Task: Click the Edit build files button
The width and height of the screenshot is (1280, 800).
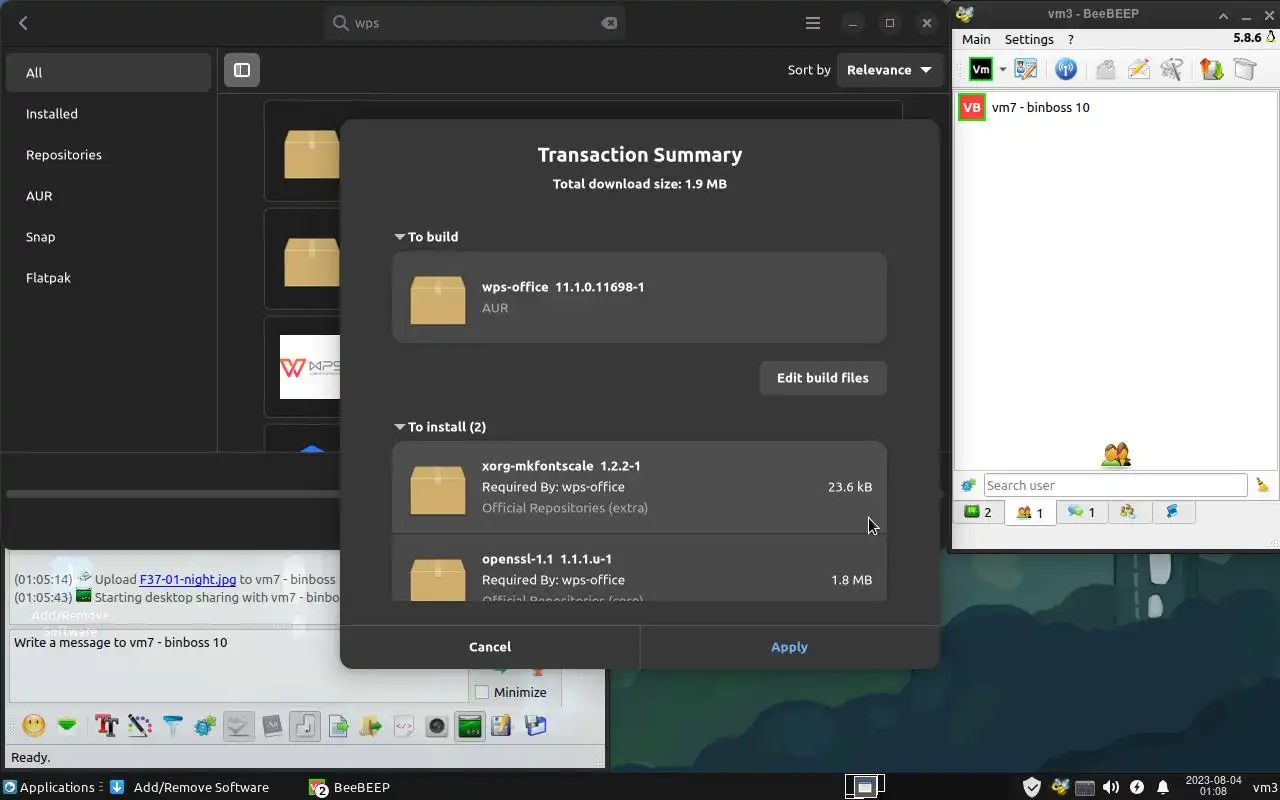Action: point(823,378)
